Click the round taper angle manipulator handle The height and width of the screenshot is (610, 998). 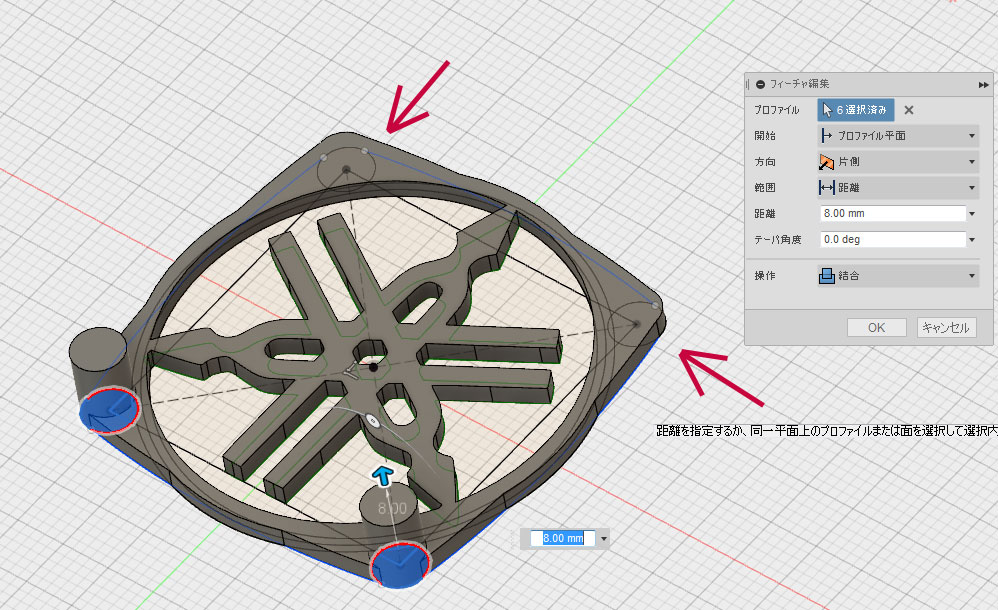(x=371, y=423)
